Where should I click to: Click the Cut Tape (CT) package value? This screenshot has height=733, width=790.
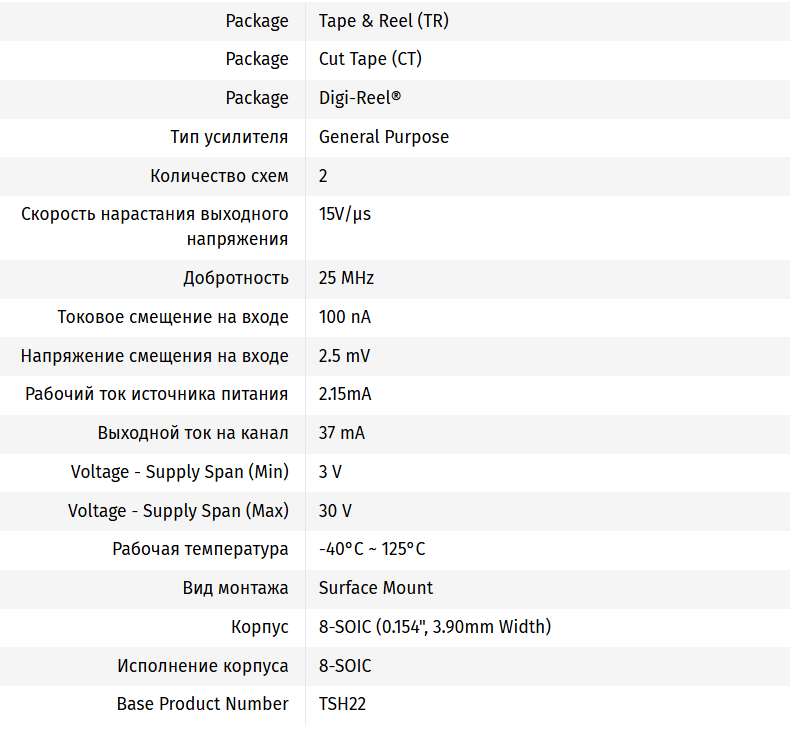(370, 59)
